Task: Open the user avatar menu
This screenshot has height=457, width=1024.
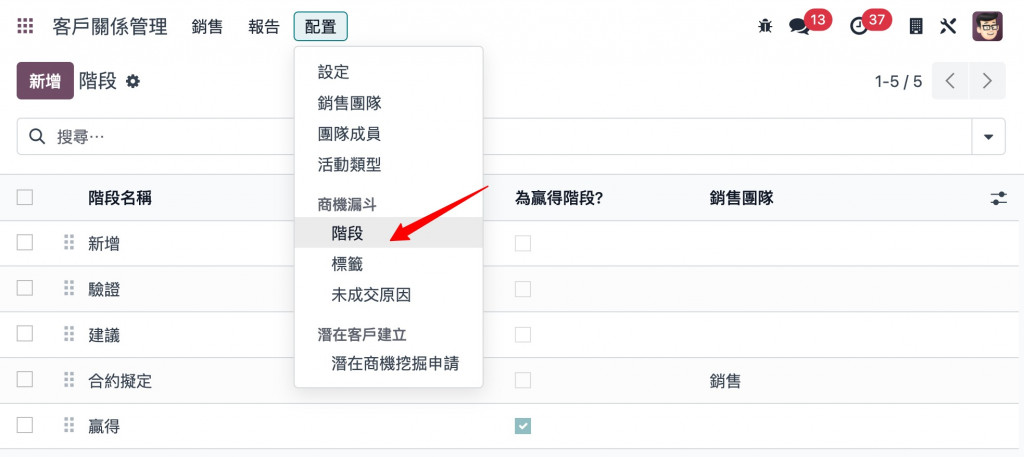Action: point(987,26)
